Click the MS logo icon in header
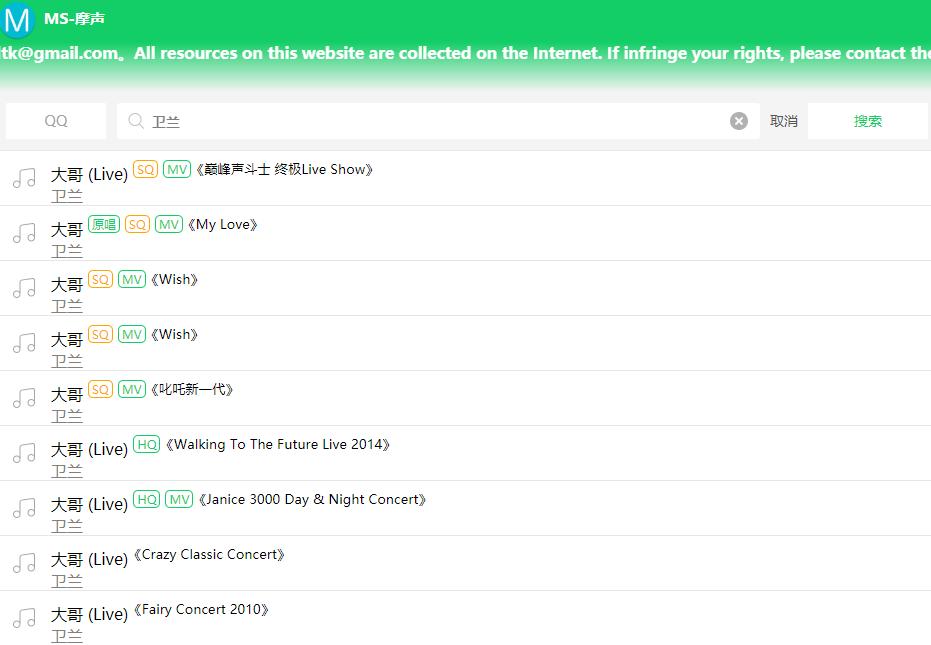 (x=17, y=19)
